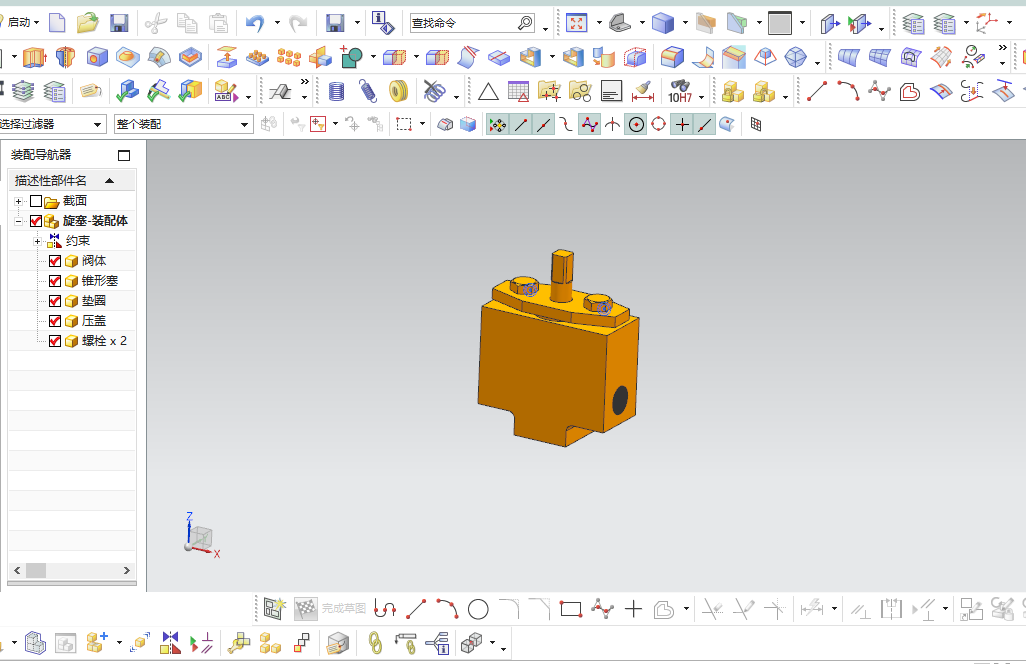The width and height of the screenshot is (1026, 664).
Task: Open the 启动 dropdown arrow
Action: 37,23
